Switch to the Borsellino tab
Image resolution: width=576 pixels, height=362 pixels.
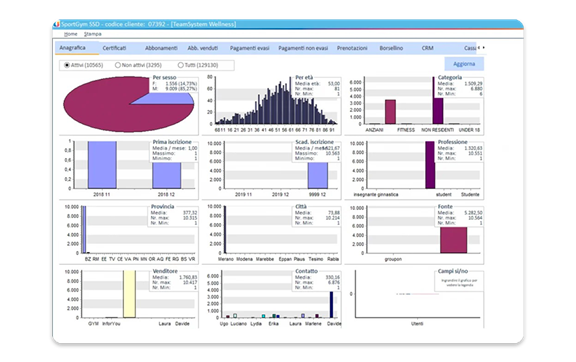pyautogui.click(x=391, y=48)
